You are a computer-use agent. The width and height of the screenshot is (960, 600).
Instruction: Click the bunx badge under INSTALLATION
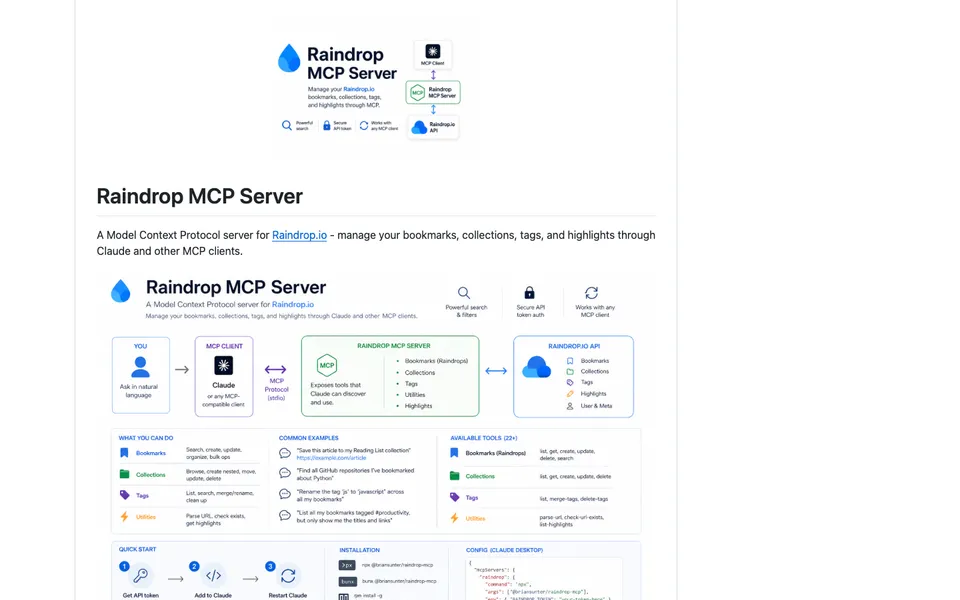(347, 581)
